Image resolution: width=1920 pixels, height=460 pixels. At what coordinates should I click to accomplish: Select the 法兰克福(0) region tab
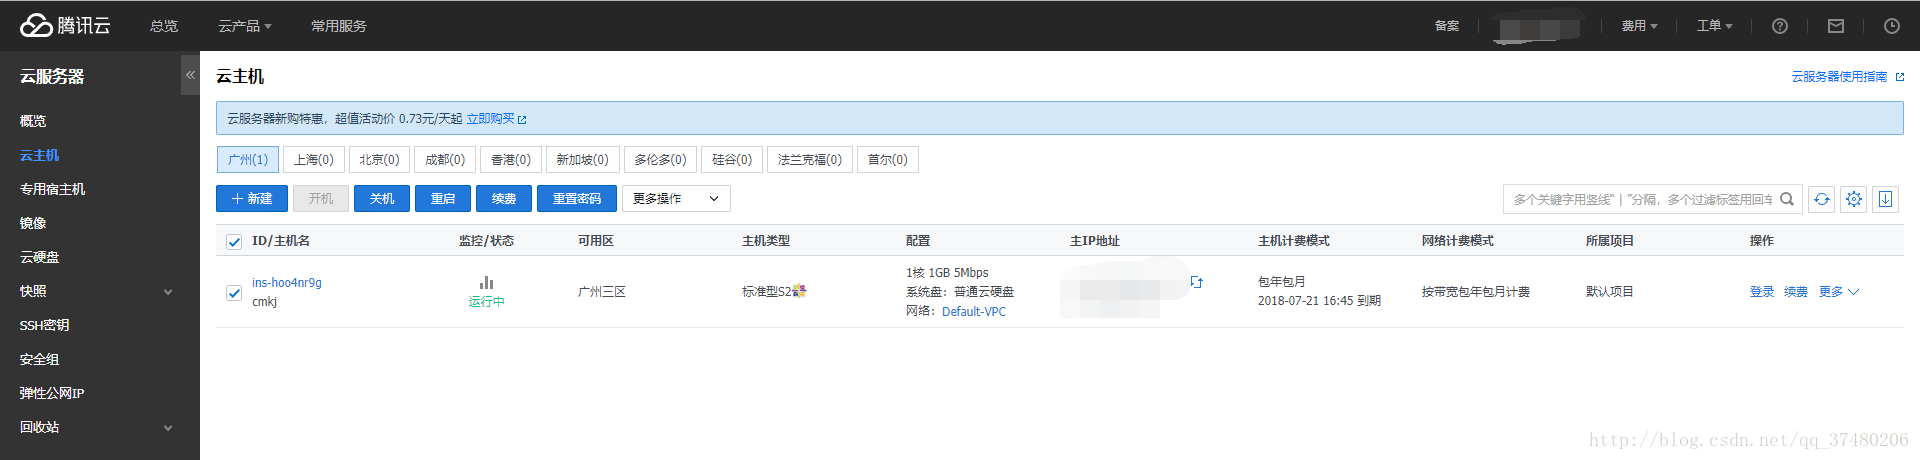coord(810,160)
